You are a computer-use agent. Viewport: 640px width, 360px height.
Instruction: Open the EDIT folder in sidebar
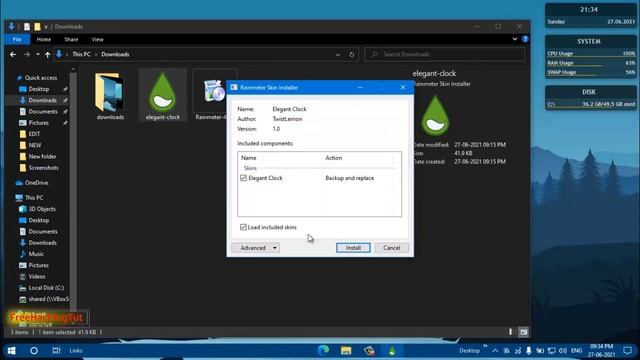pos(34,134)
